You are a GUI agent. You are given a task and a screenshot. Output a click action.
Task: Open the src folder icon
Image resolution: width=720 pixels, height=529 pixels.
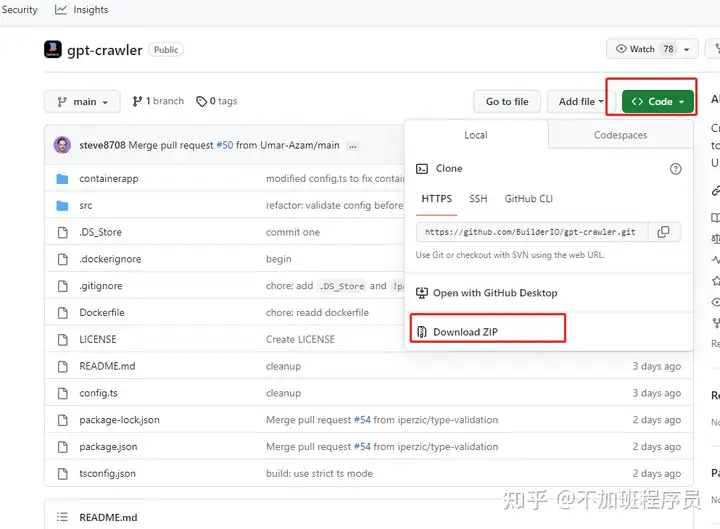[x=62, y=205]
